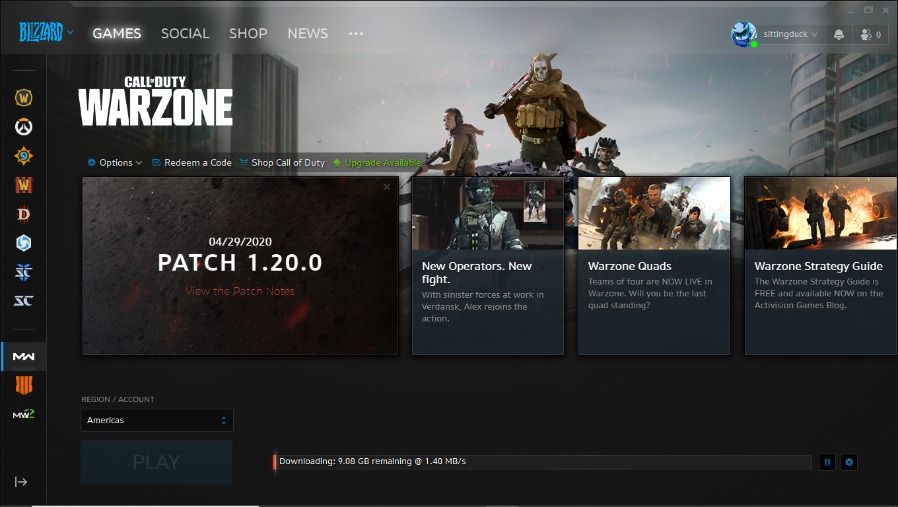Open World of Warcraft from the sidebar

pos(23,98)
